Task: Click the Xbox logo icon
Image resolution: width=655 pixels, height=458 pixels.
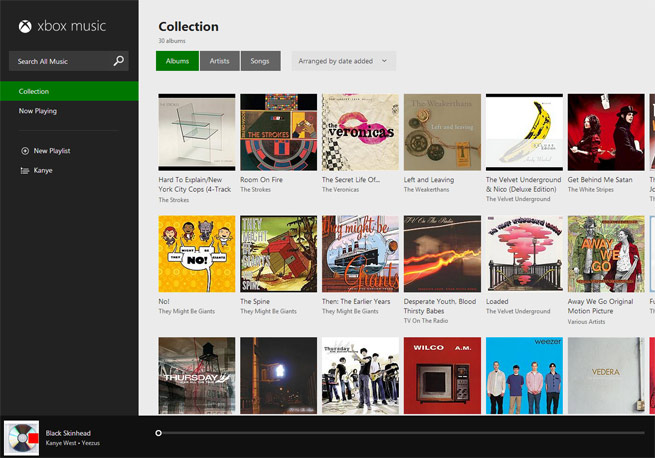Action: pyautogui.click(x=25, y=26)
